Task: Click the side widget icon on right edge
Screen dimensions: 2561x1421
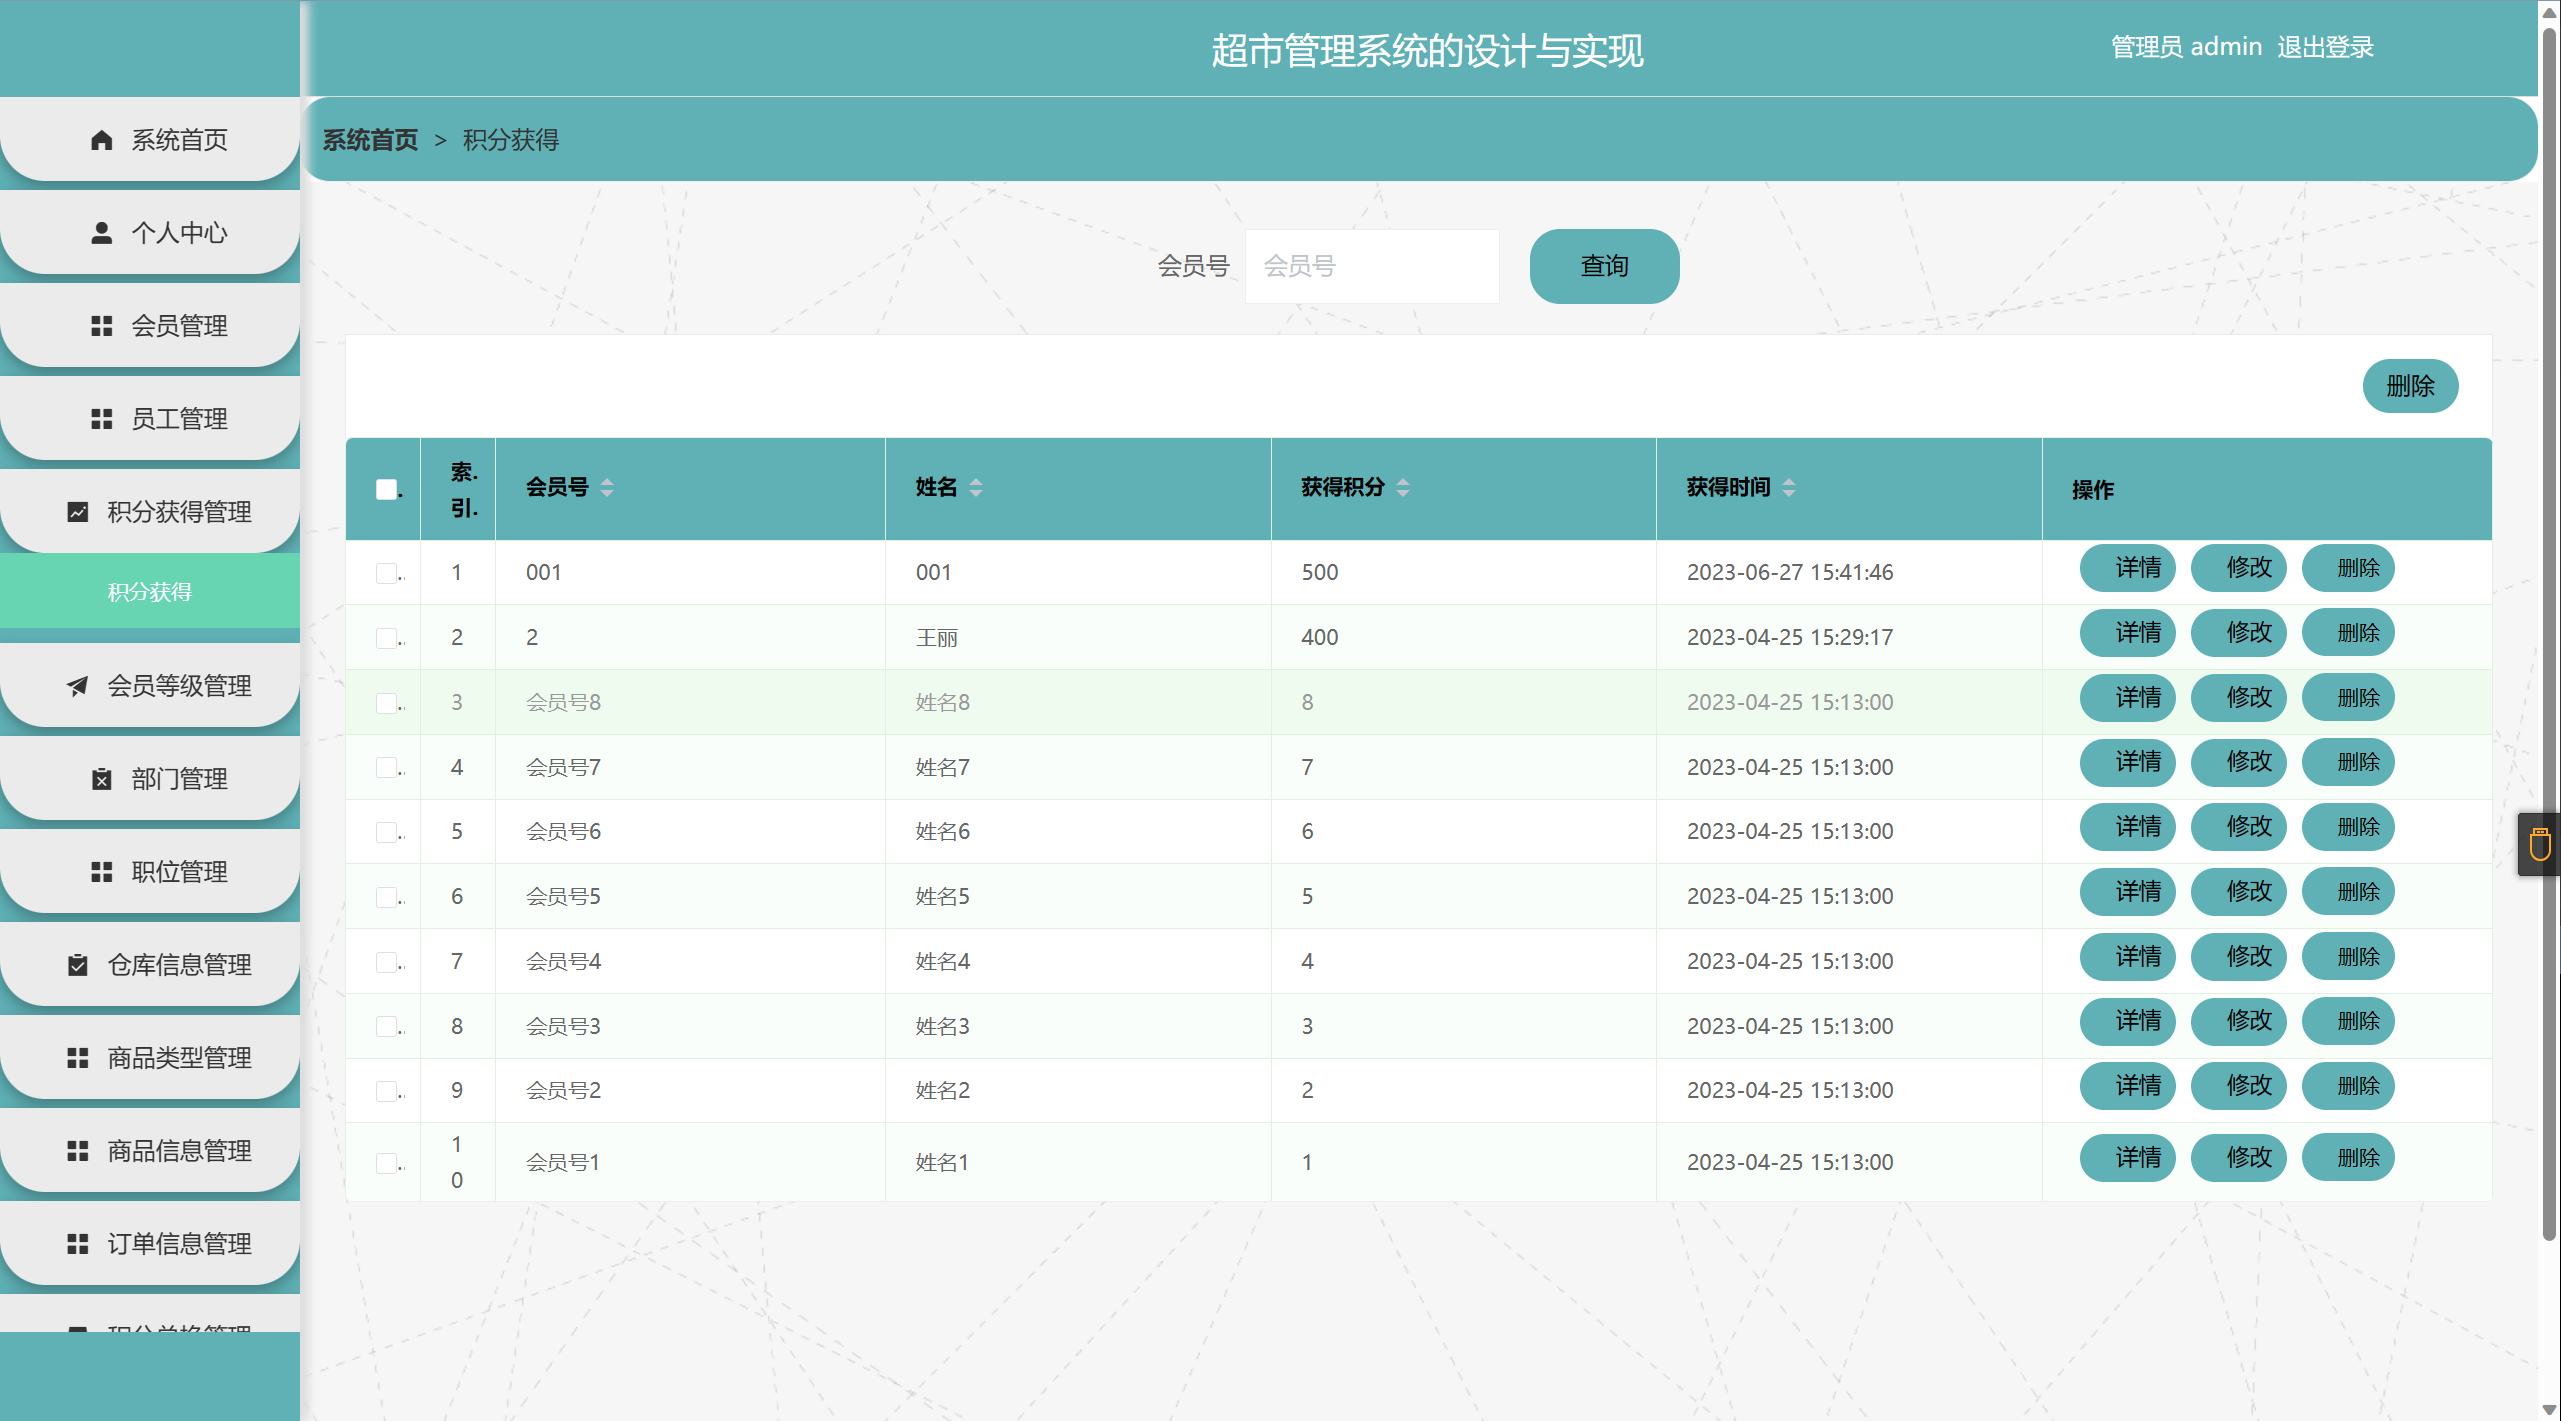Action: (2539, 845)
